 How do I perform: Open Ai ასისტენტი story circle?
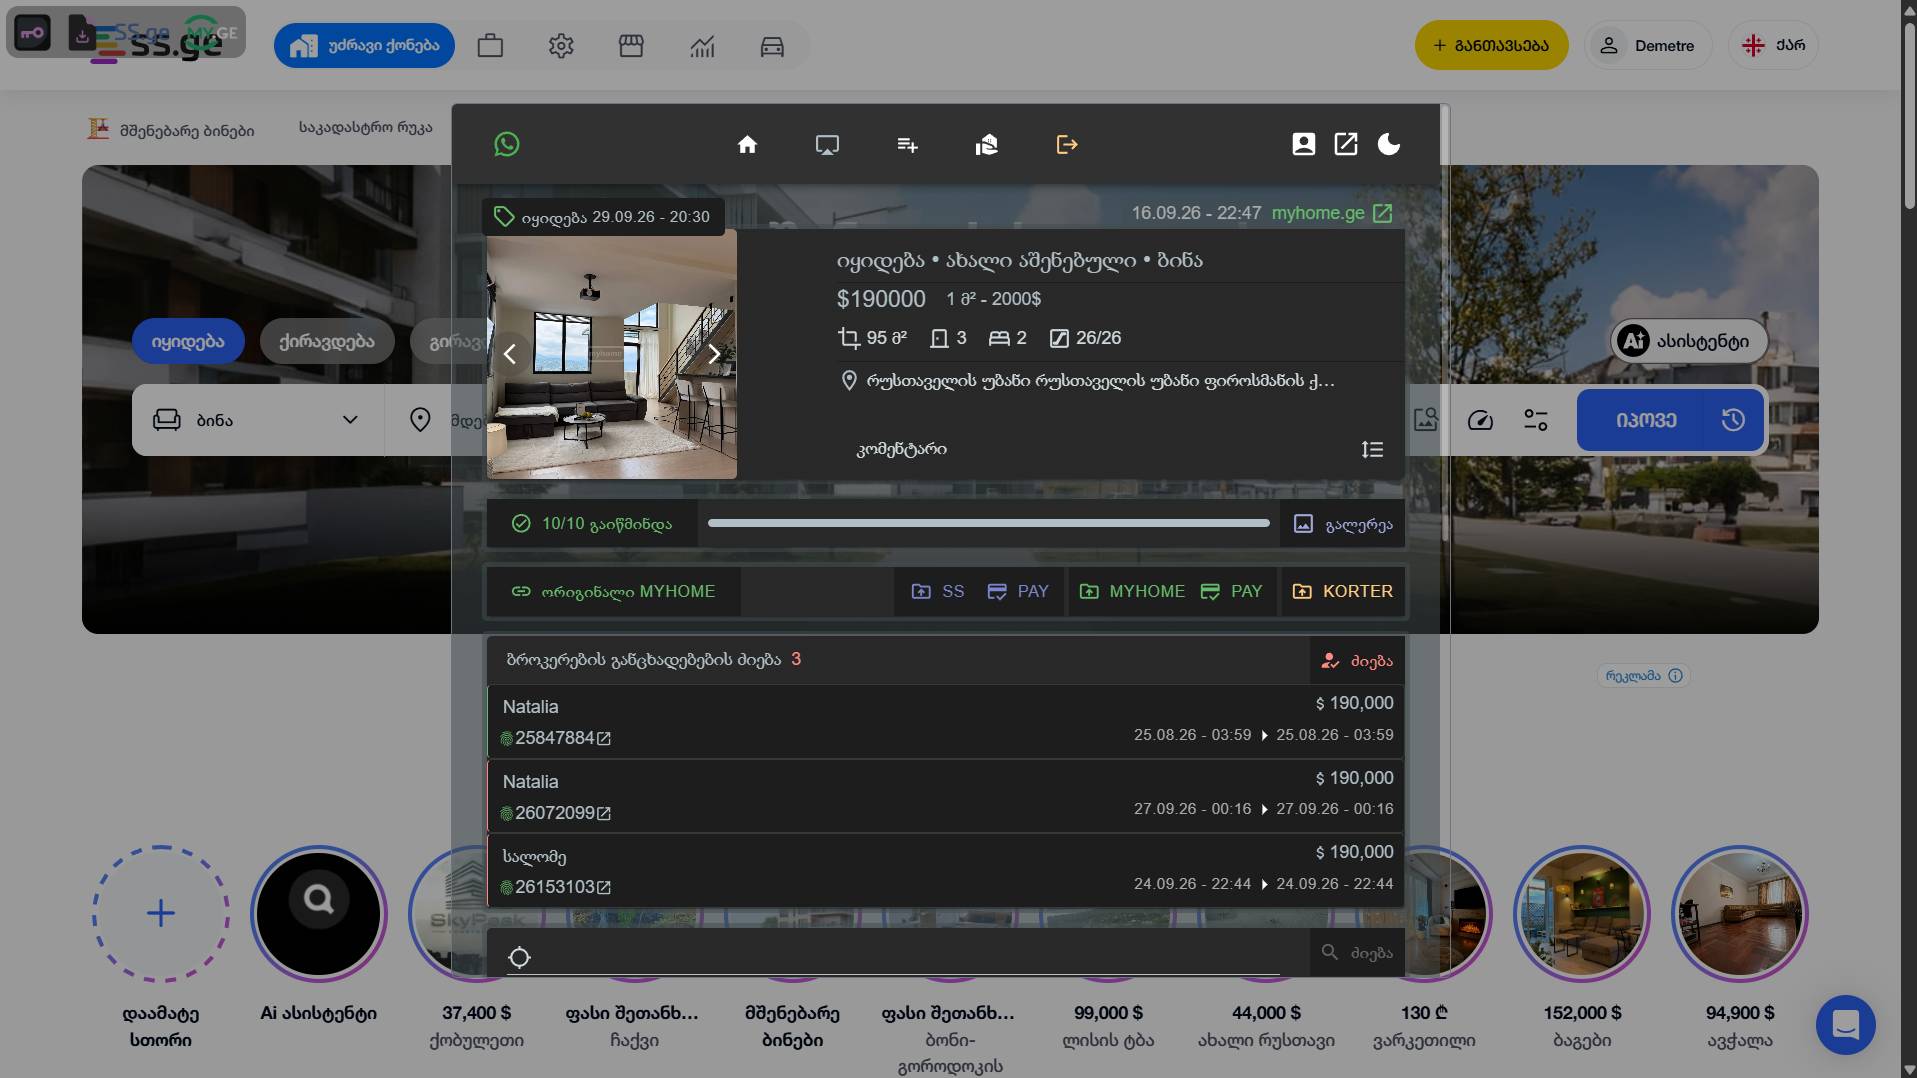click(319, 913)
